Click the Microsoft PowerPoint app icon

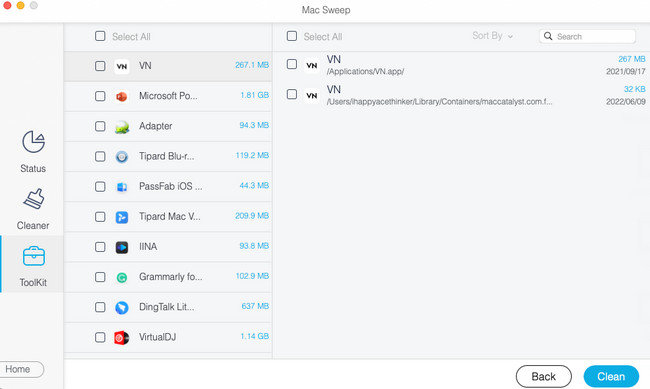click(x=121, y=96)
